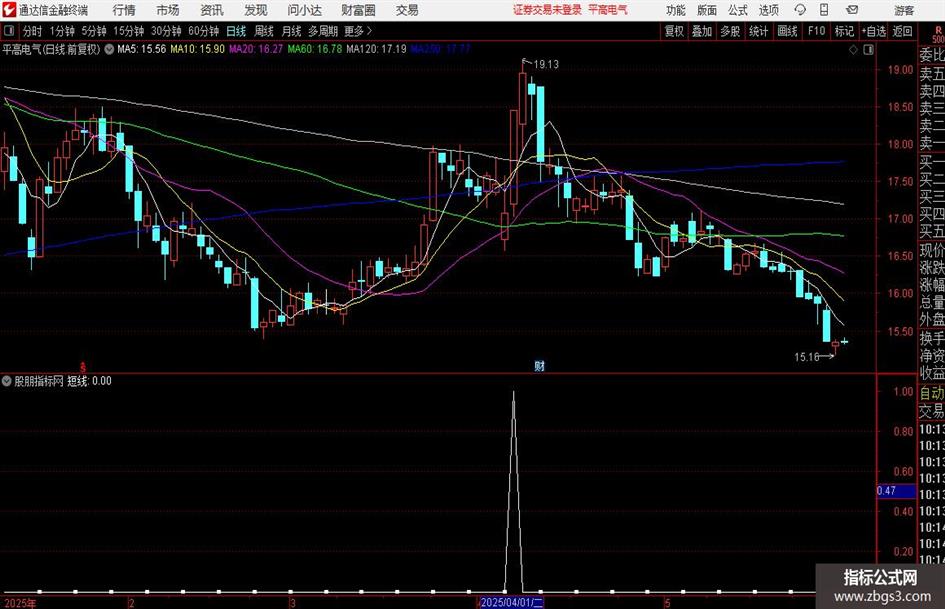Open the 财富圈 menu
The height and width of the screenshot is (609, 945).
[358, 10]
